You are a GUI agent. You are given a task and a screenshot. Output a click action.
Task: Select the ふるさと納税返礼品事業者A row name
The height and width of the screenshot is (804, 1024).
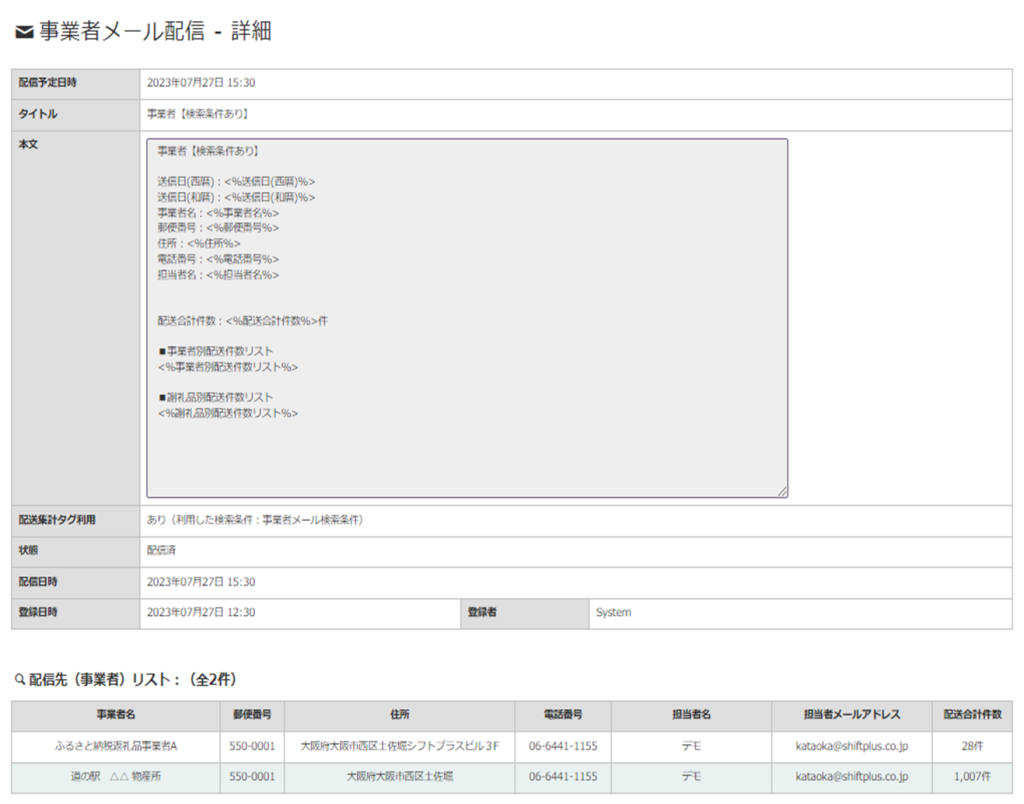click(x=115, y=746)
